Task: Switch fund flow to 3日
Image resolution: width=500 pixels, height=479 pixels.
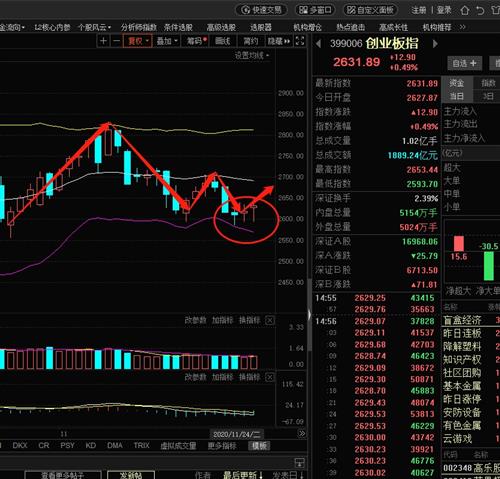Action: [487, 96]
